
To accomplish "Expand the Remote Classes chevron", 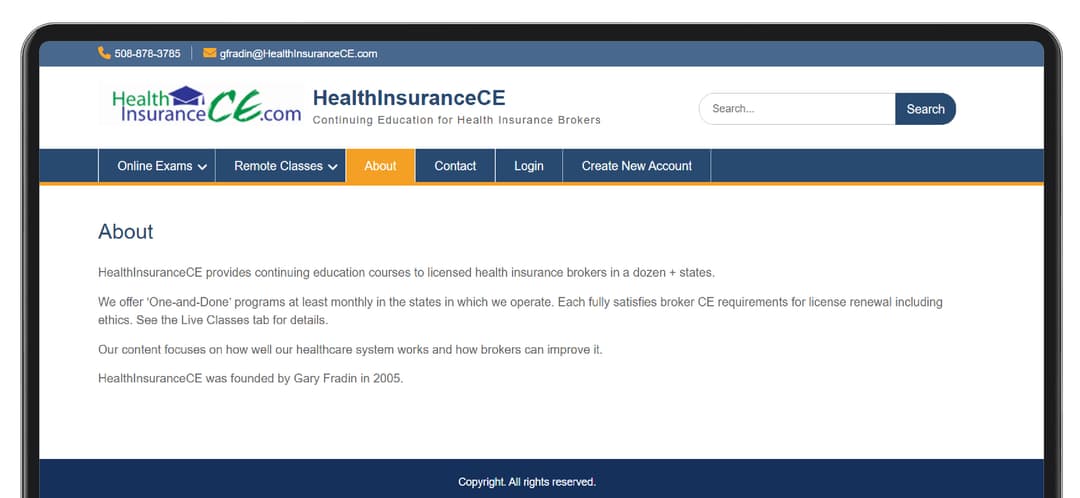I will click(x=333, y=167).
